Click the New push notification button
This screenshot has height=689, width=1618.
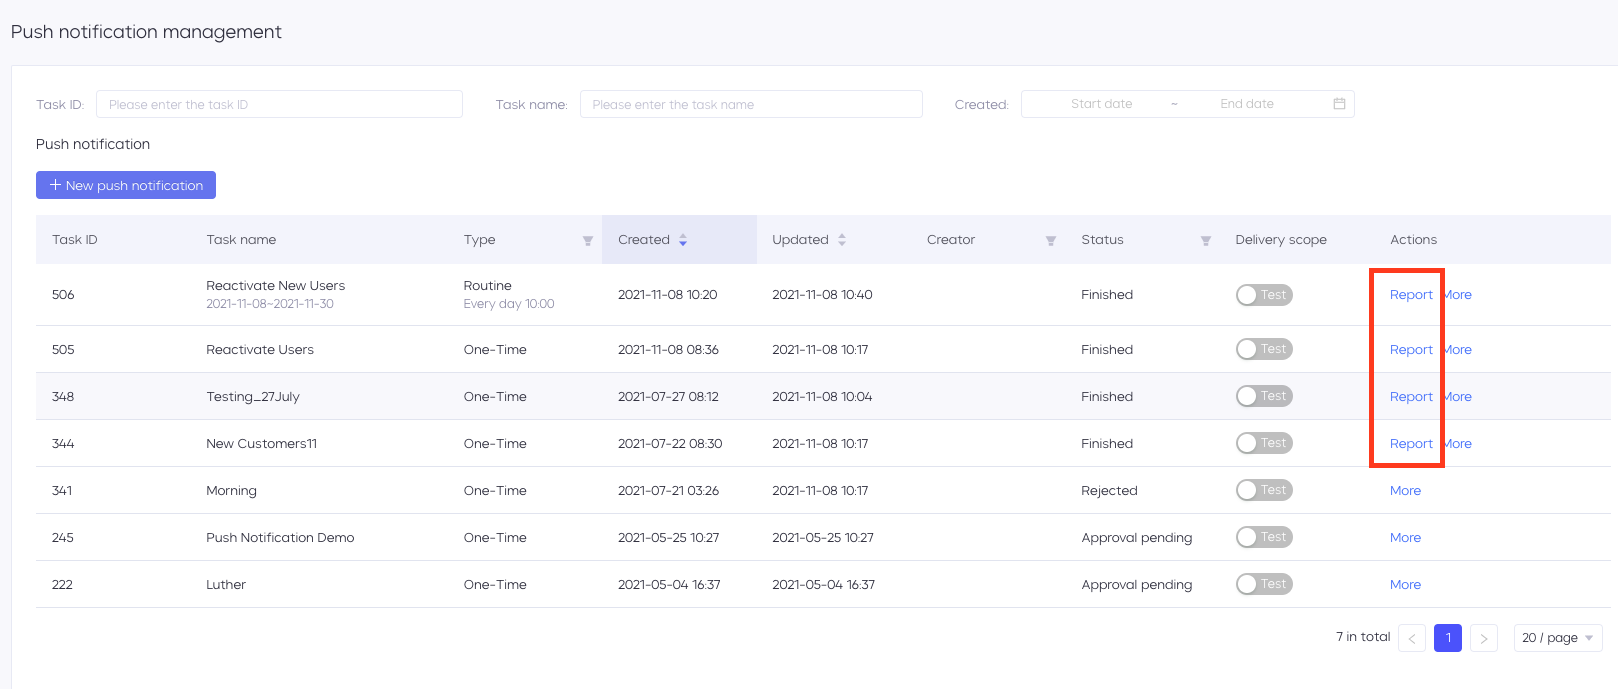click(x=126, y=185)
